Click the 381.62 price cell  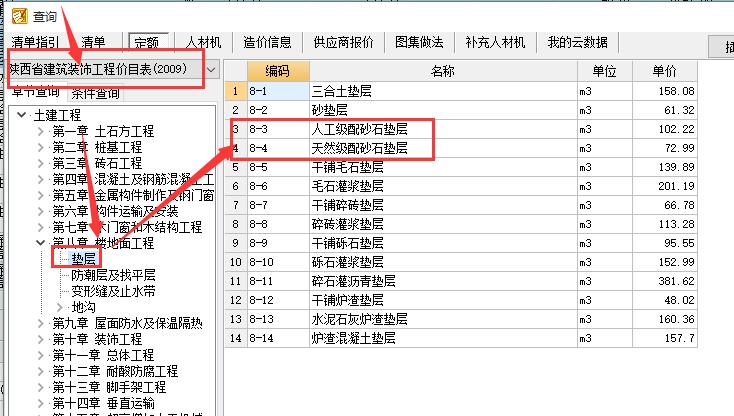coord(664,281)
